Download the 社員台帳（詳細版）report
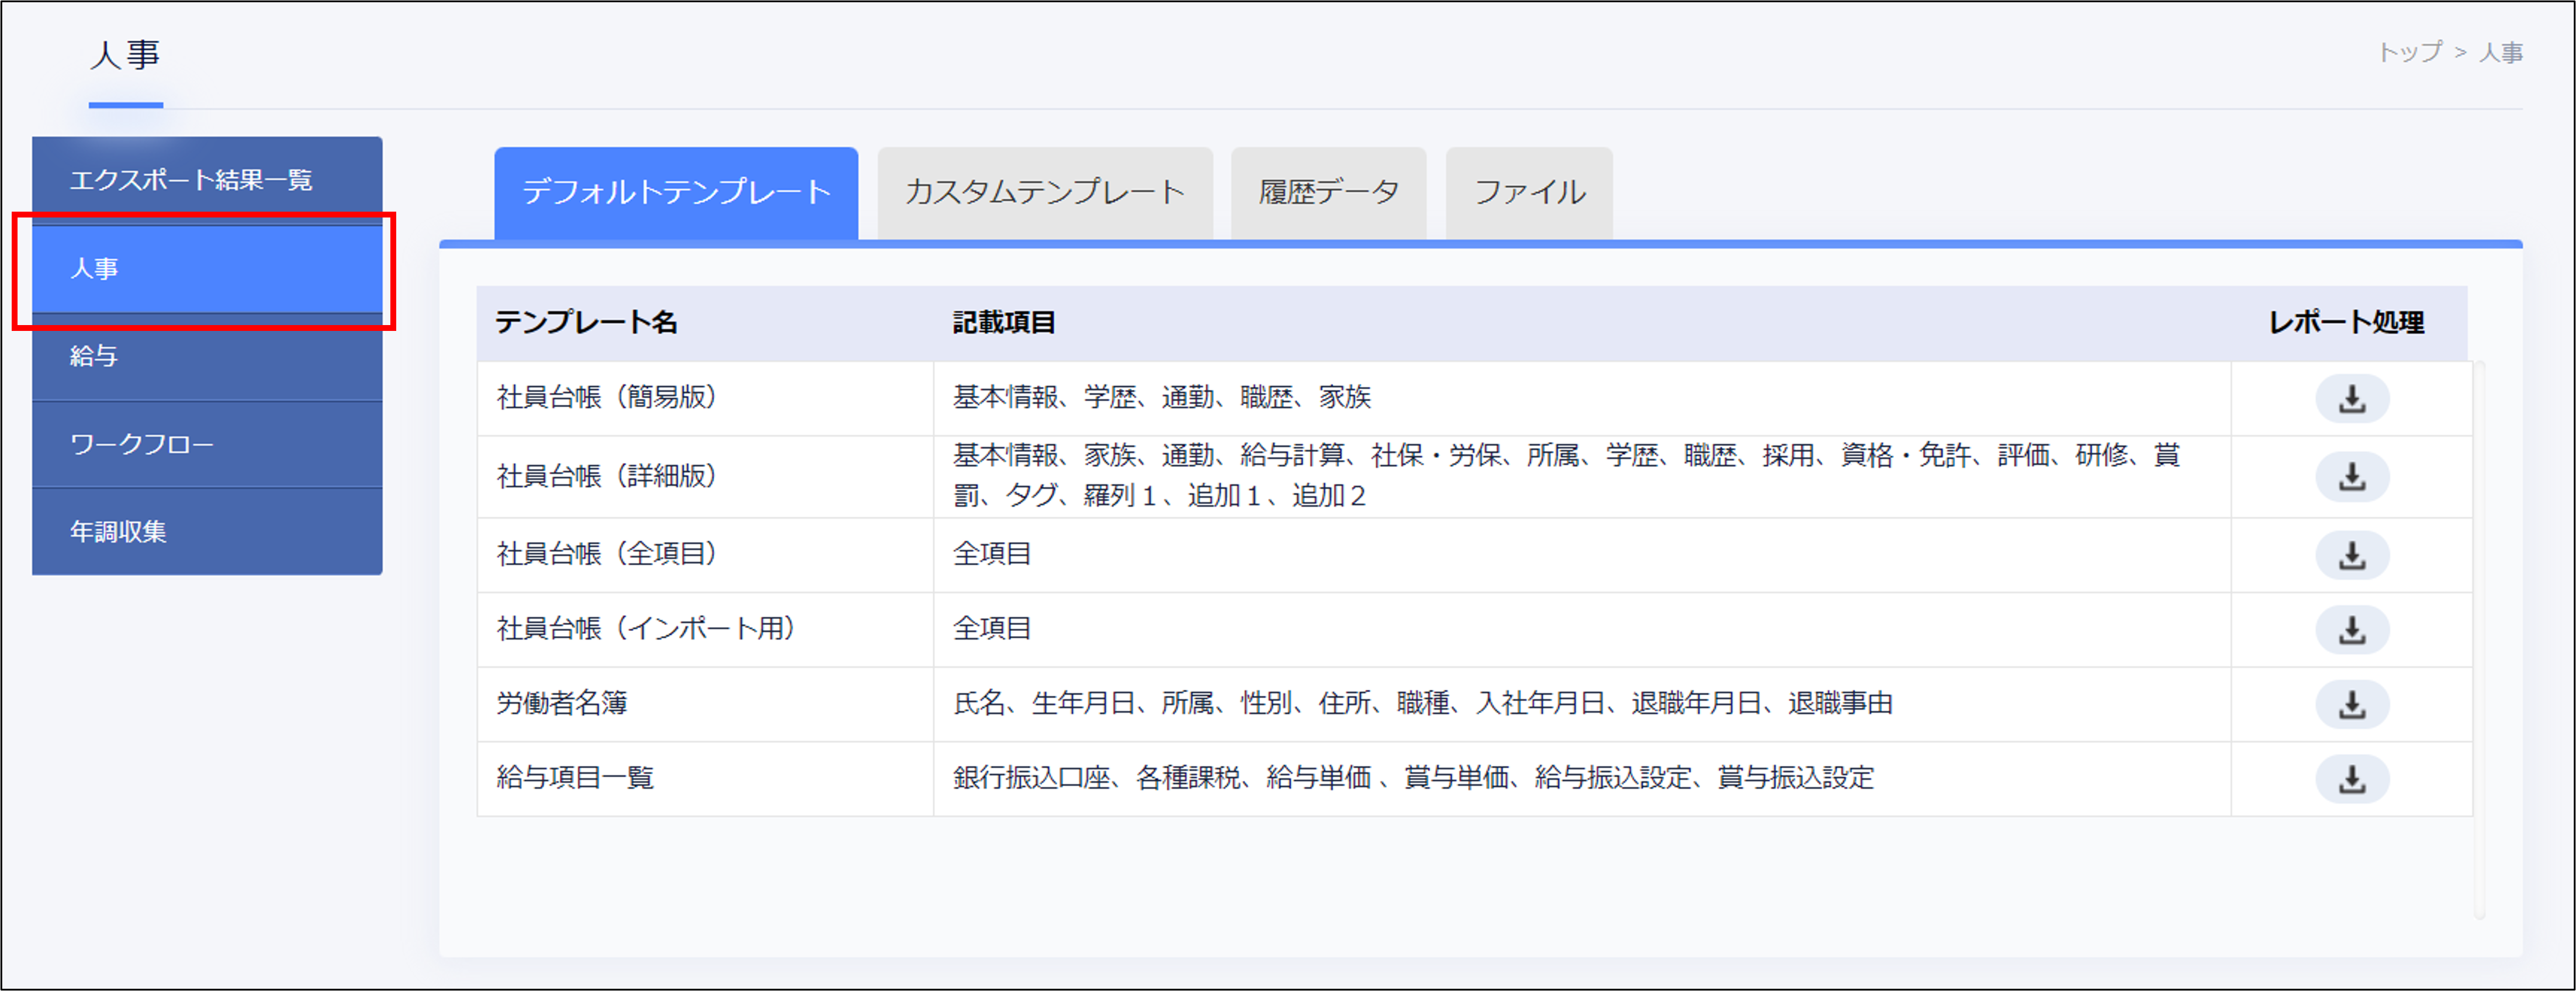This screenshot has height=991, width=2576. click(2351, 477)
